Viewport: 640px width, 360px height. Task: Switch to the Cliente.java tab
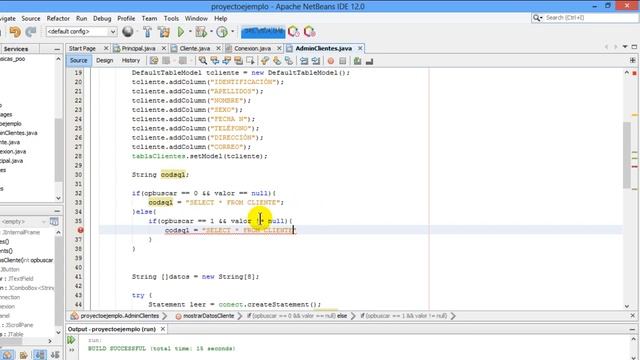click(x=194, y=48)
